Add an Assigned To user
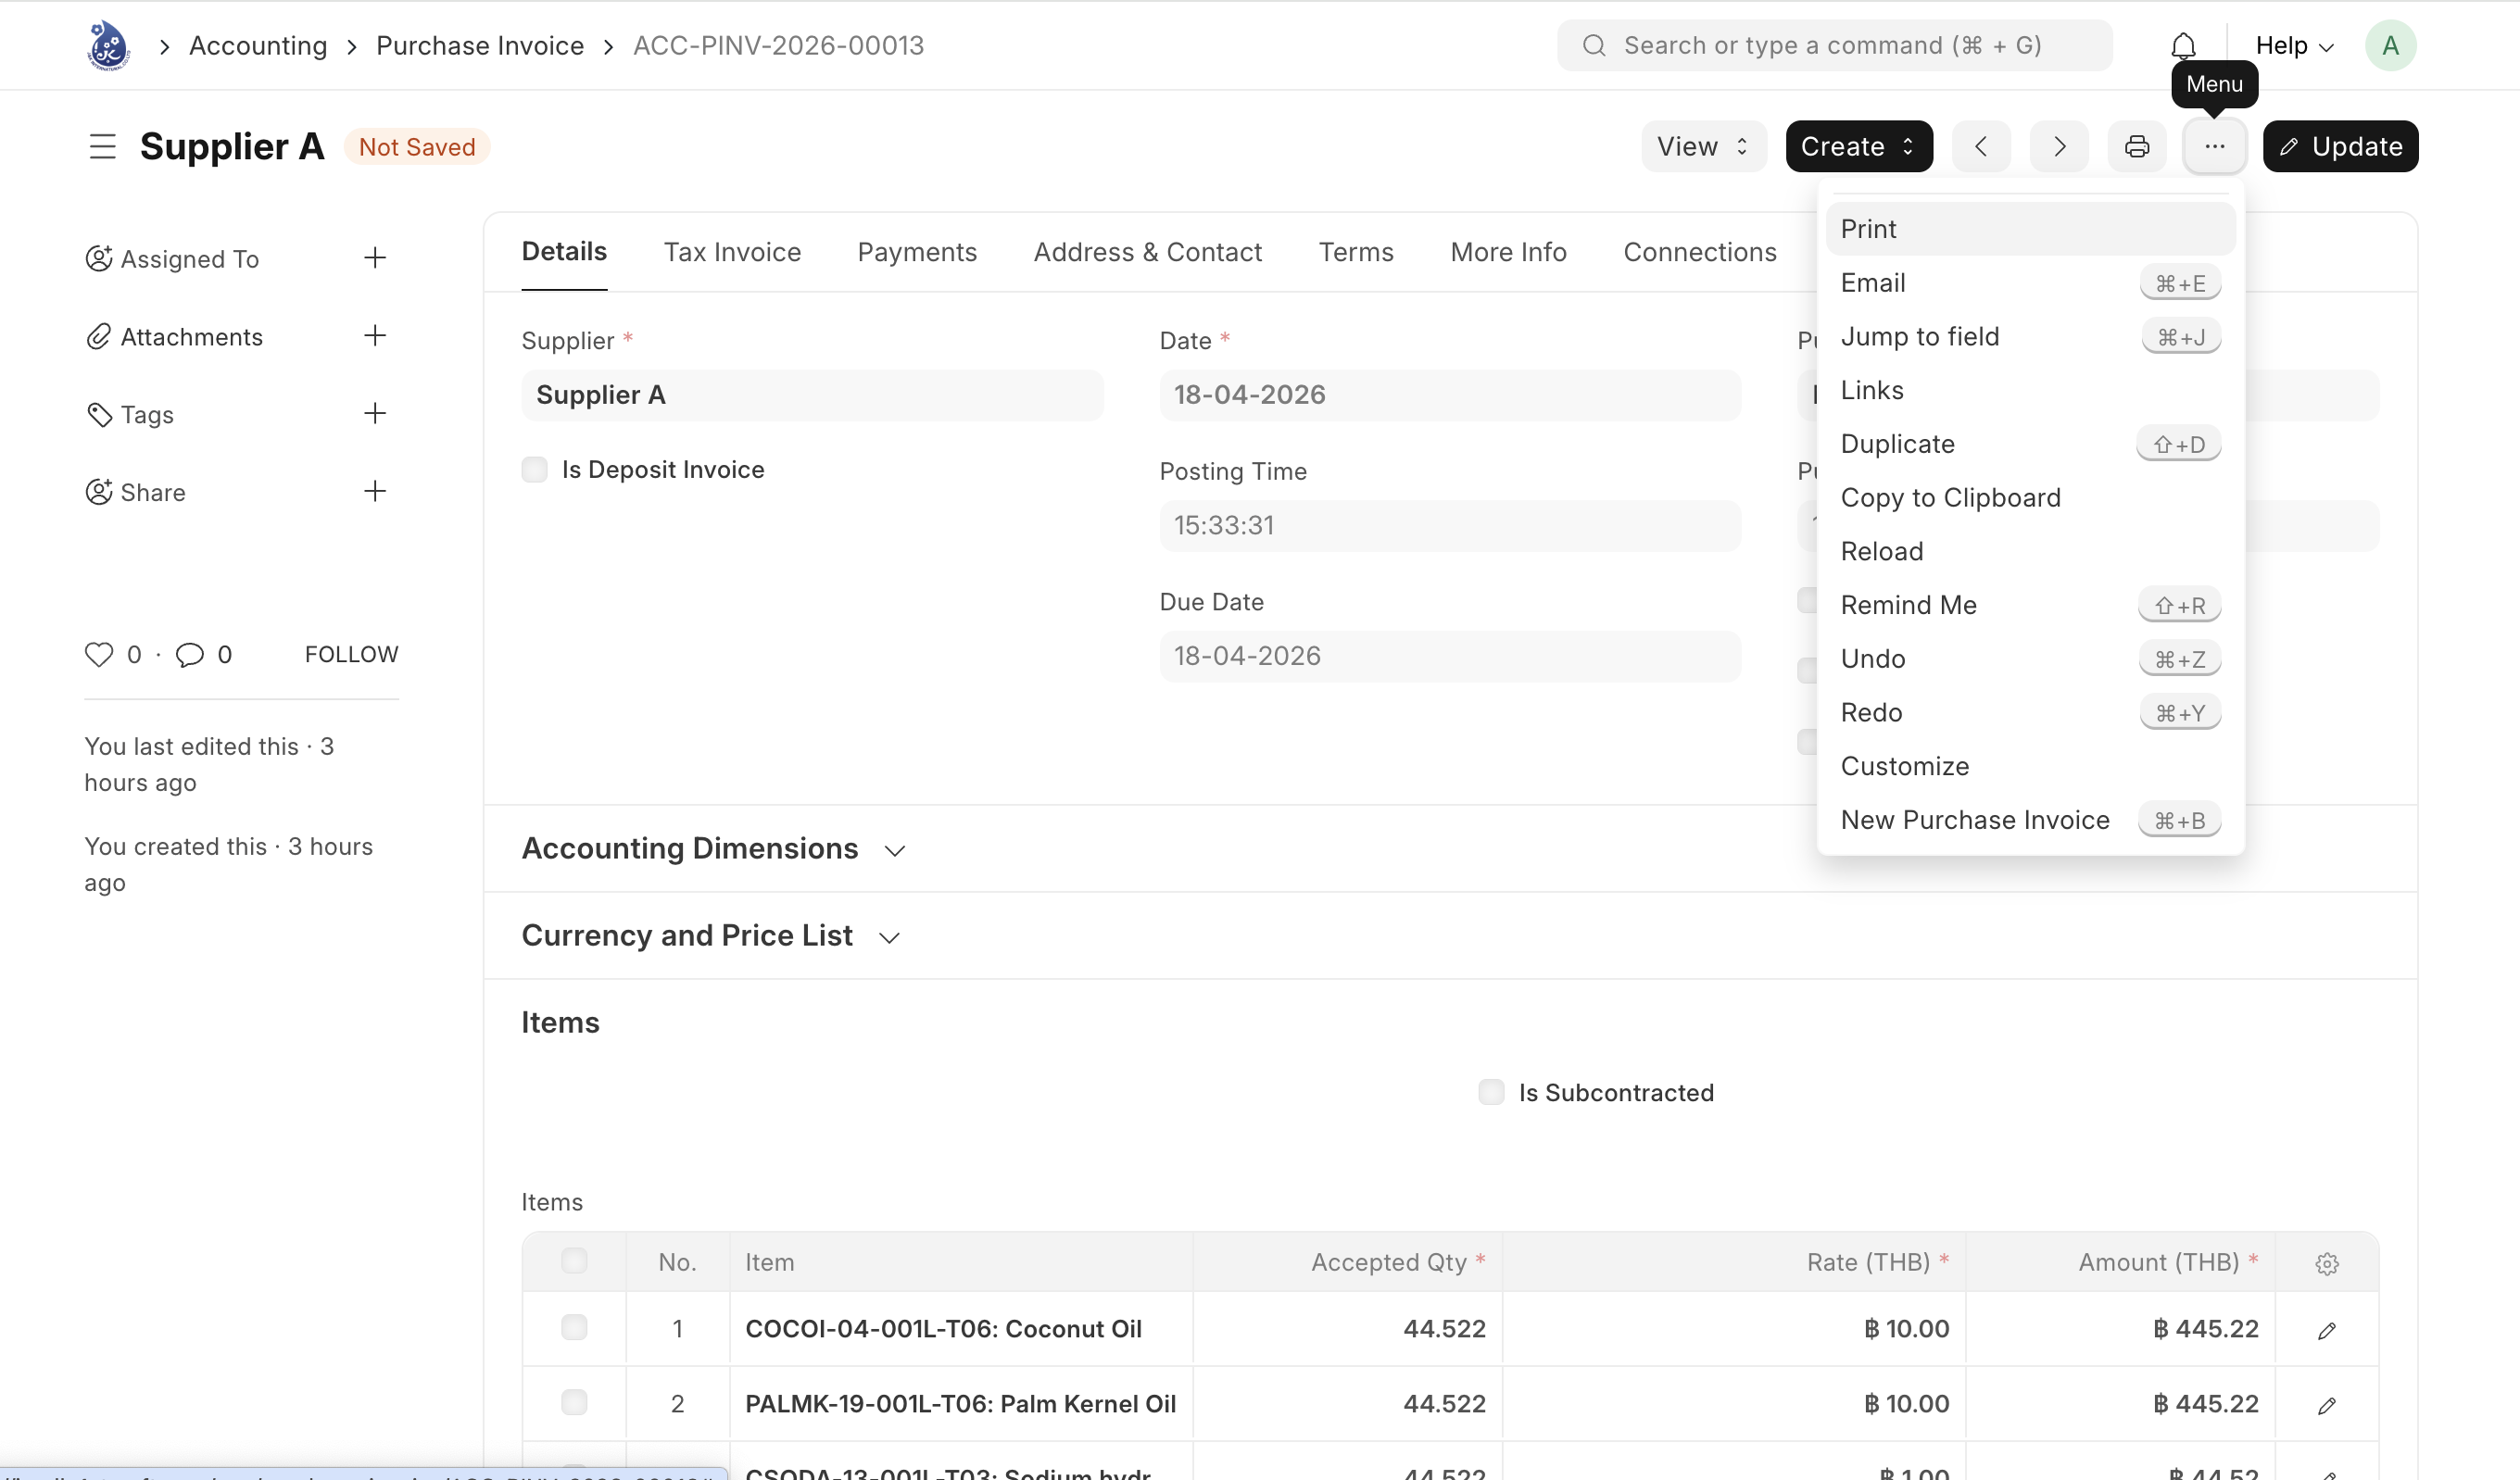 [375, 258]
